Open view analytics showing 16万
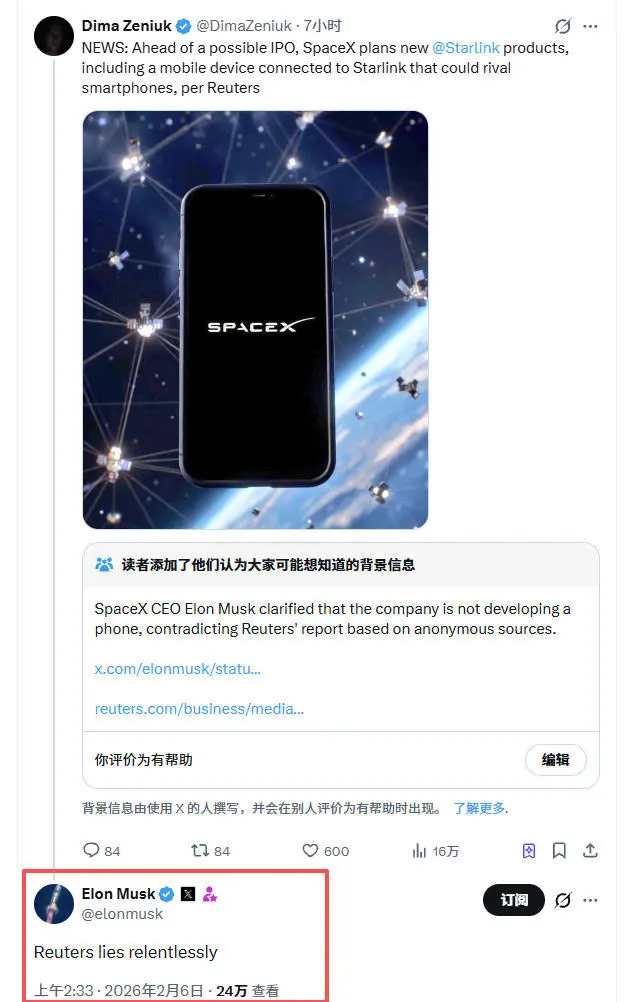 coord(419,851)
